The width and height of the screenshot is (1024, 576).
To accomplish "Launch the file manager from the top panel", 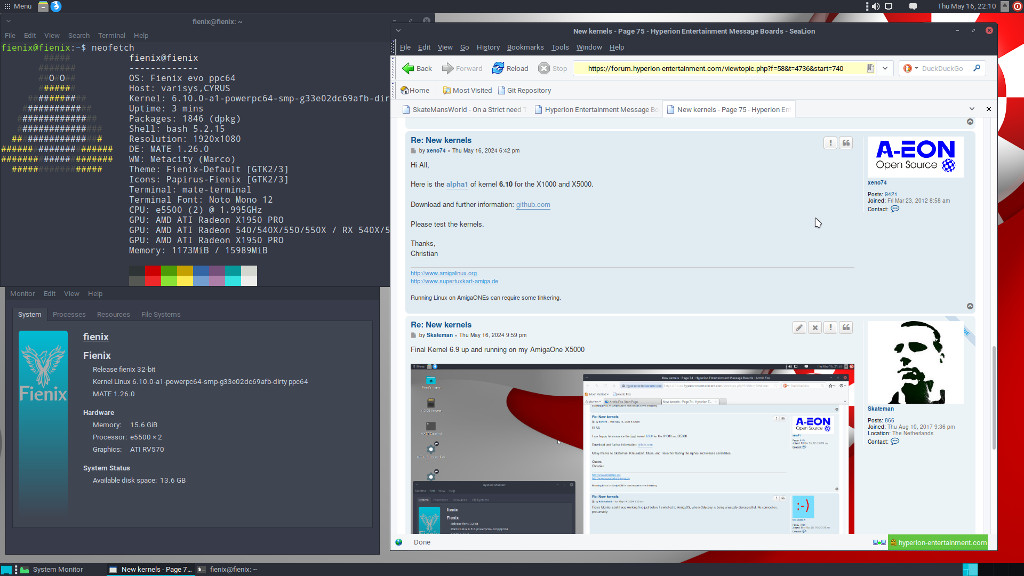I will (x=43, y=6).
